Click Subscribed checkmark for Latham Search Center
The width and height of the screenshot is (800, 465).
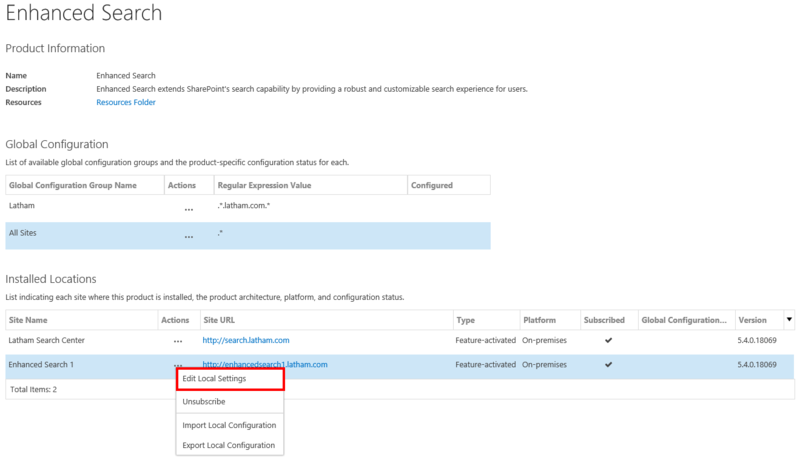(608, 341)
